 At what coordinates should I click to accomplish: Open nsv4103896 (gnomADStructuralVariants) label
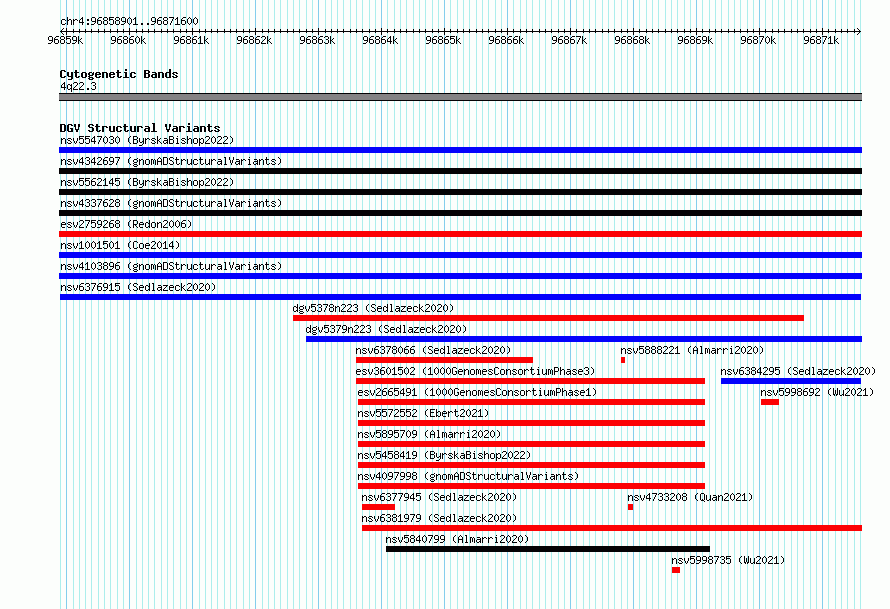coord(171,266)
